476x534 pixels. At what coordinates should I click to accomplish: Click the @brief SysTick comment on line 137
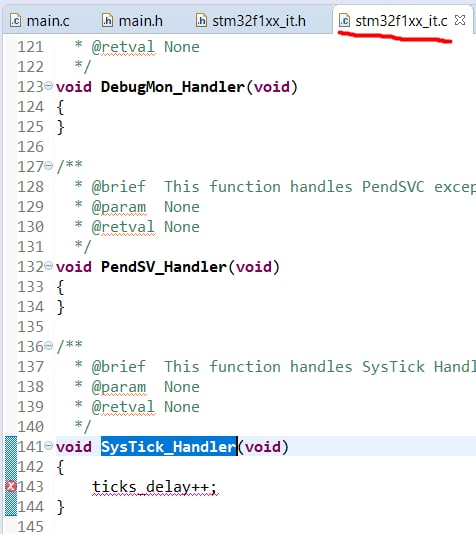tap(275, 367)
